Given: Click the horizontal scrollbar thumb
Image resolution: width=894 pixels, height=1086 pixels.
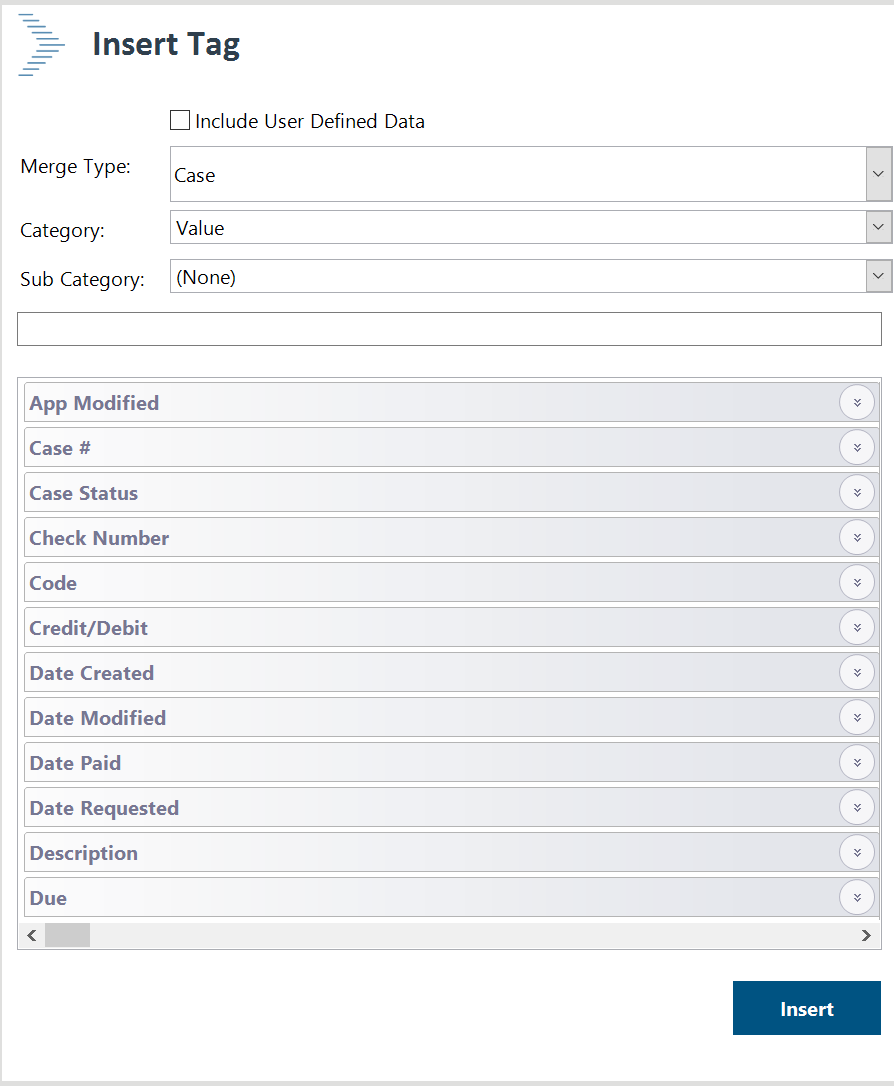Looking at the screenshot, I should [x=67, y=935].
